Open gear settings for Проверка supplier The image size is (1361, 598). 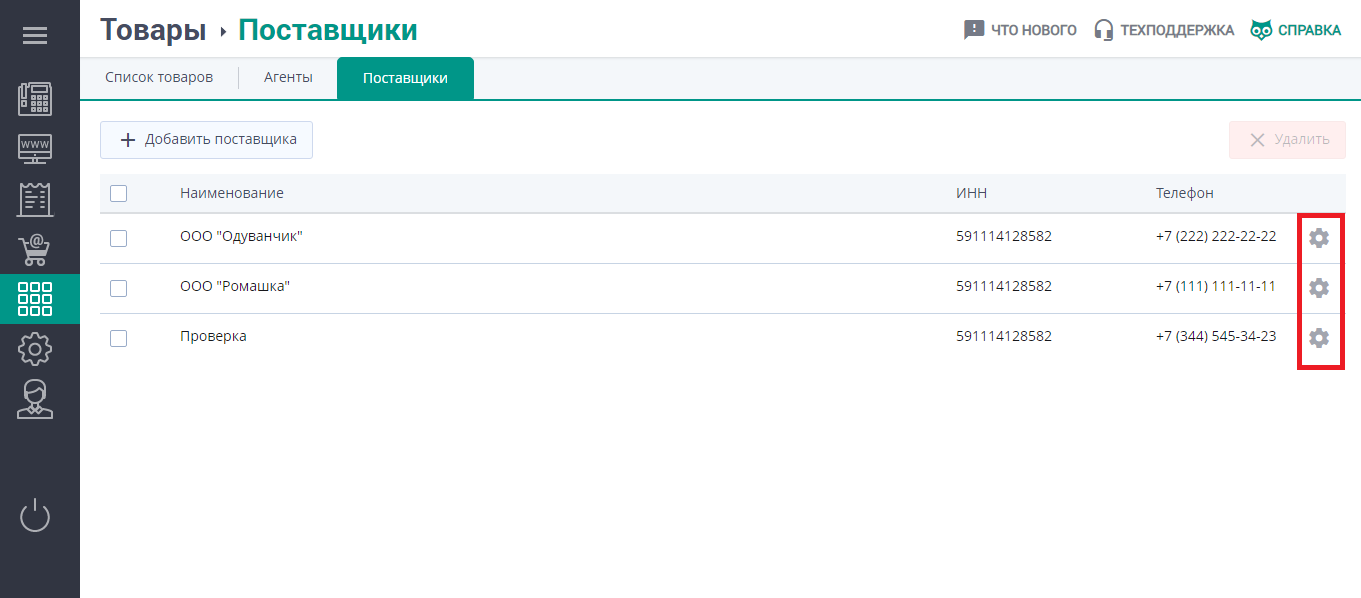click(1319, 338)
